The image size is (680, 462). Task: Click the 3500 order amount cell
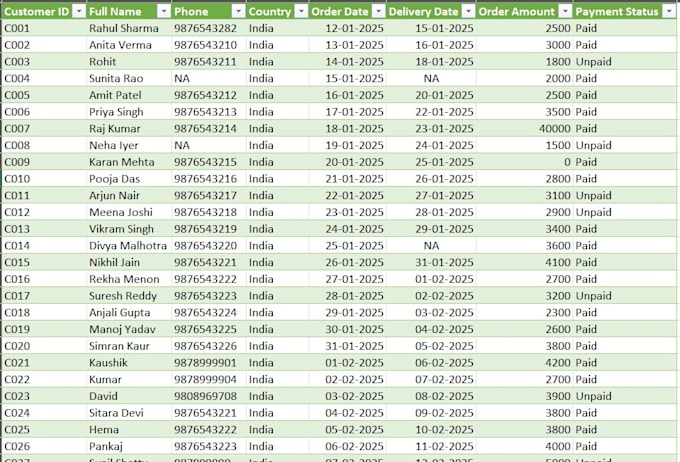pyautogui.click(x=524, y=112)
